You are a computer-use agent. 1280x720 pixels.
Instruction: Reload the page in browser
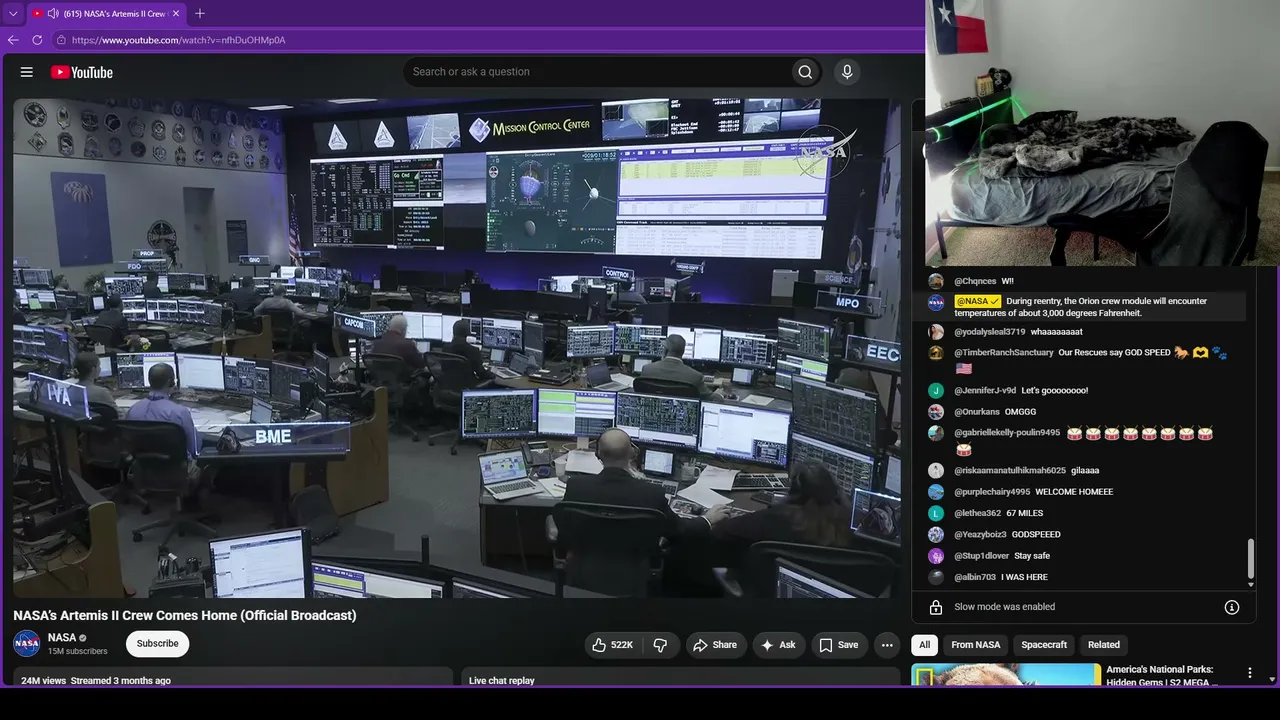tap(37, 40)
